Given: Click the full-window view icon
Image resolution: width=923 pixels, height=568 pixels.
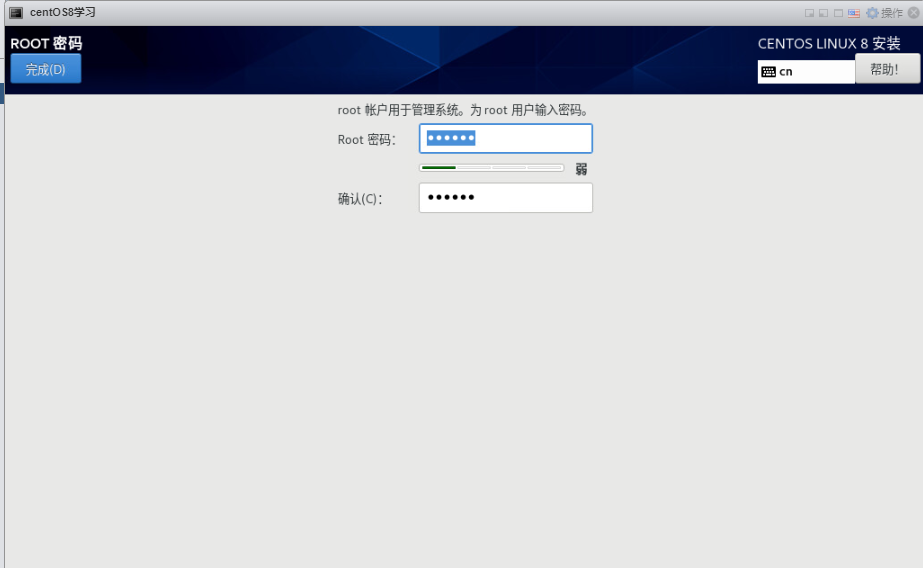Looking at the screenshot, I should [838, 13].
